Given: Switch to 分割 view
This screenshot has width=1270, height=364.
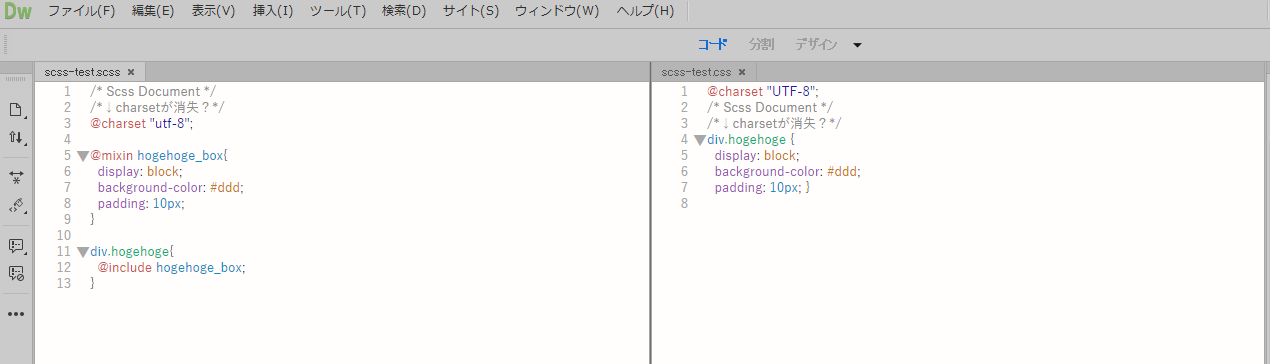Looking at the screenshot, I should pyautogui.click(x=761, y=45).
